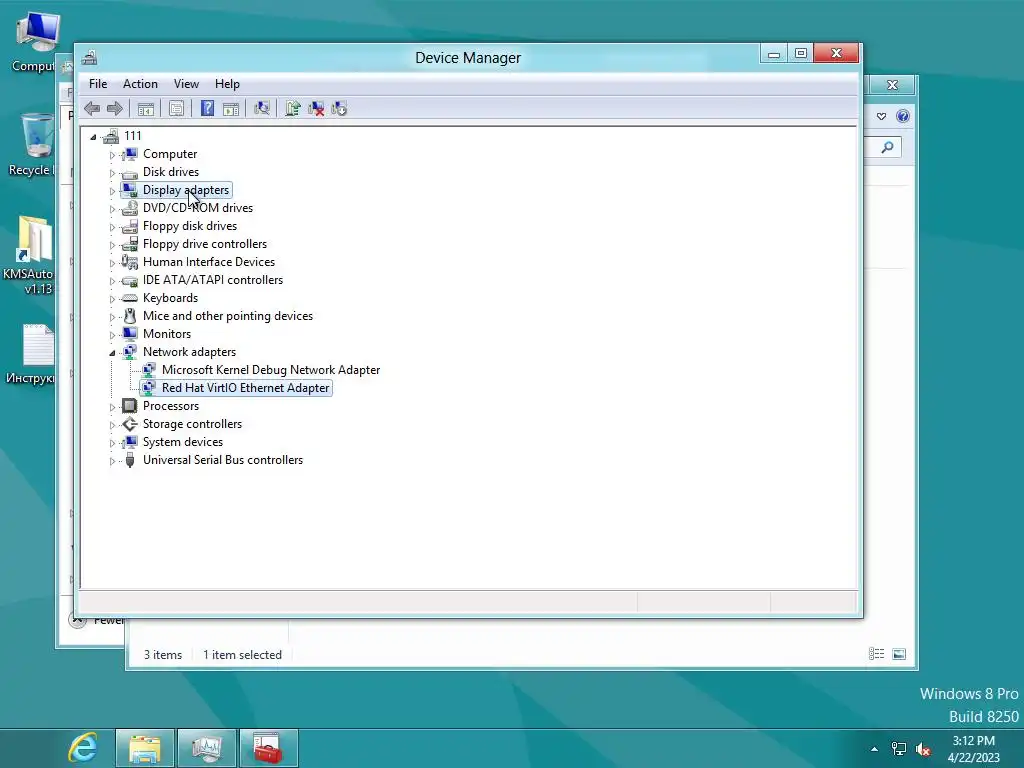This screenshot has height=768, width=1024.
Task: Expand the Disk drives category
Action: (x=112, y=173)
